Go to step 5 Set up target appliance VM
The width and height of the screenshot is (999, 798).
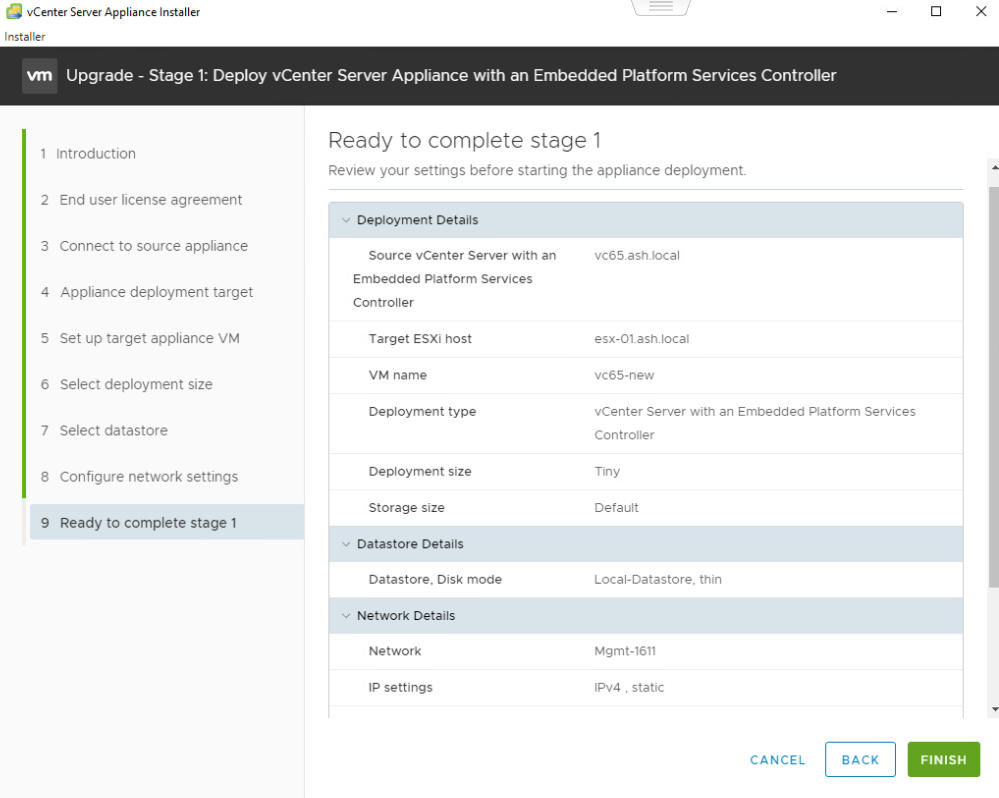coord(140,338)
